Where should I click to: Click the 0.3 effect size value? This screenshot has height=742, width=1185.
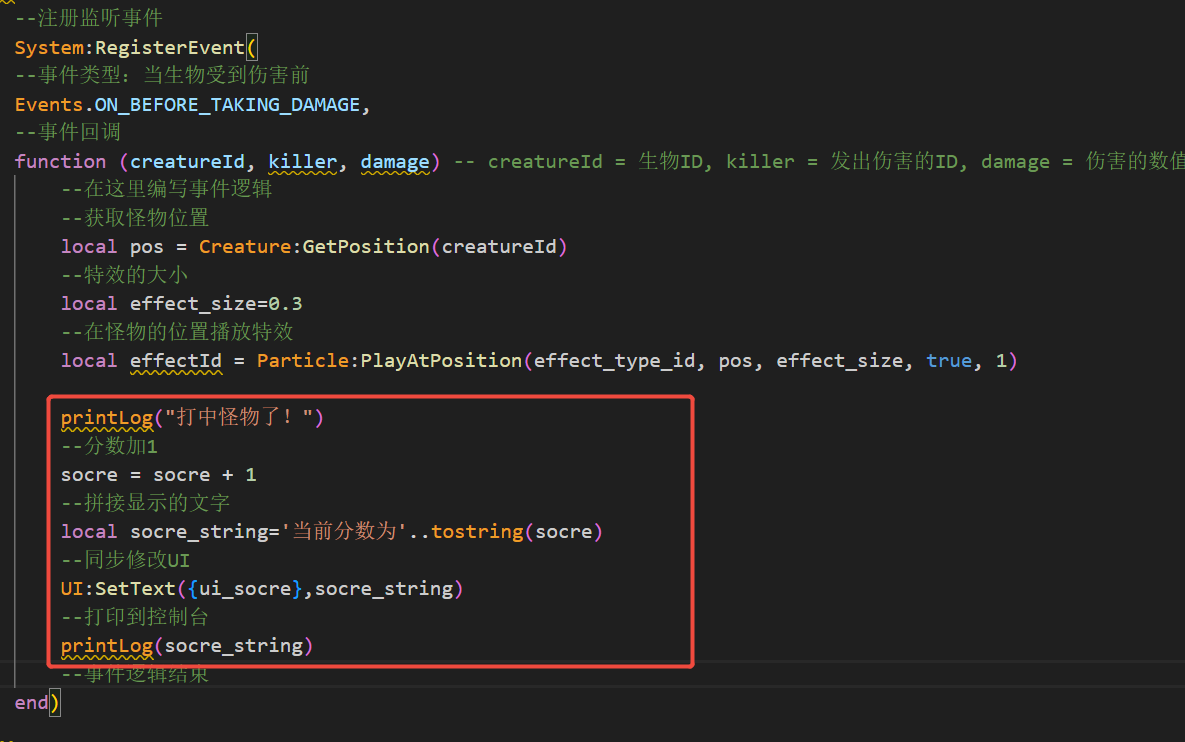[285, 303]
